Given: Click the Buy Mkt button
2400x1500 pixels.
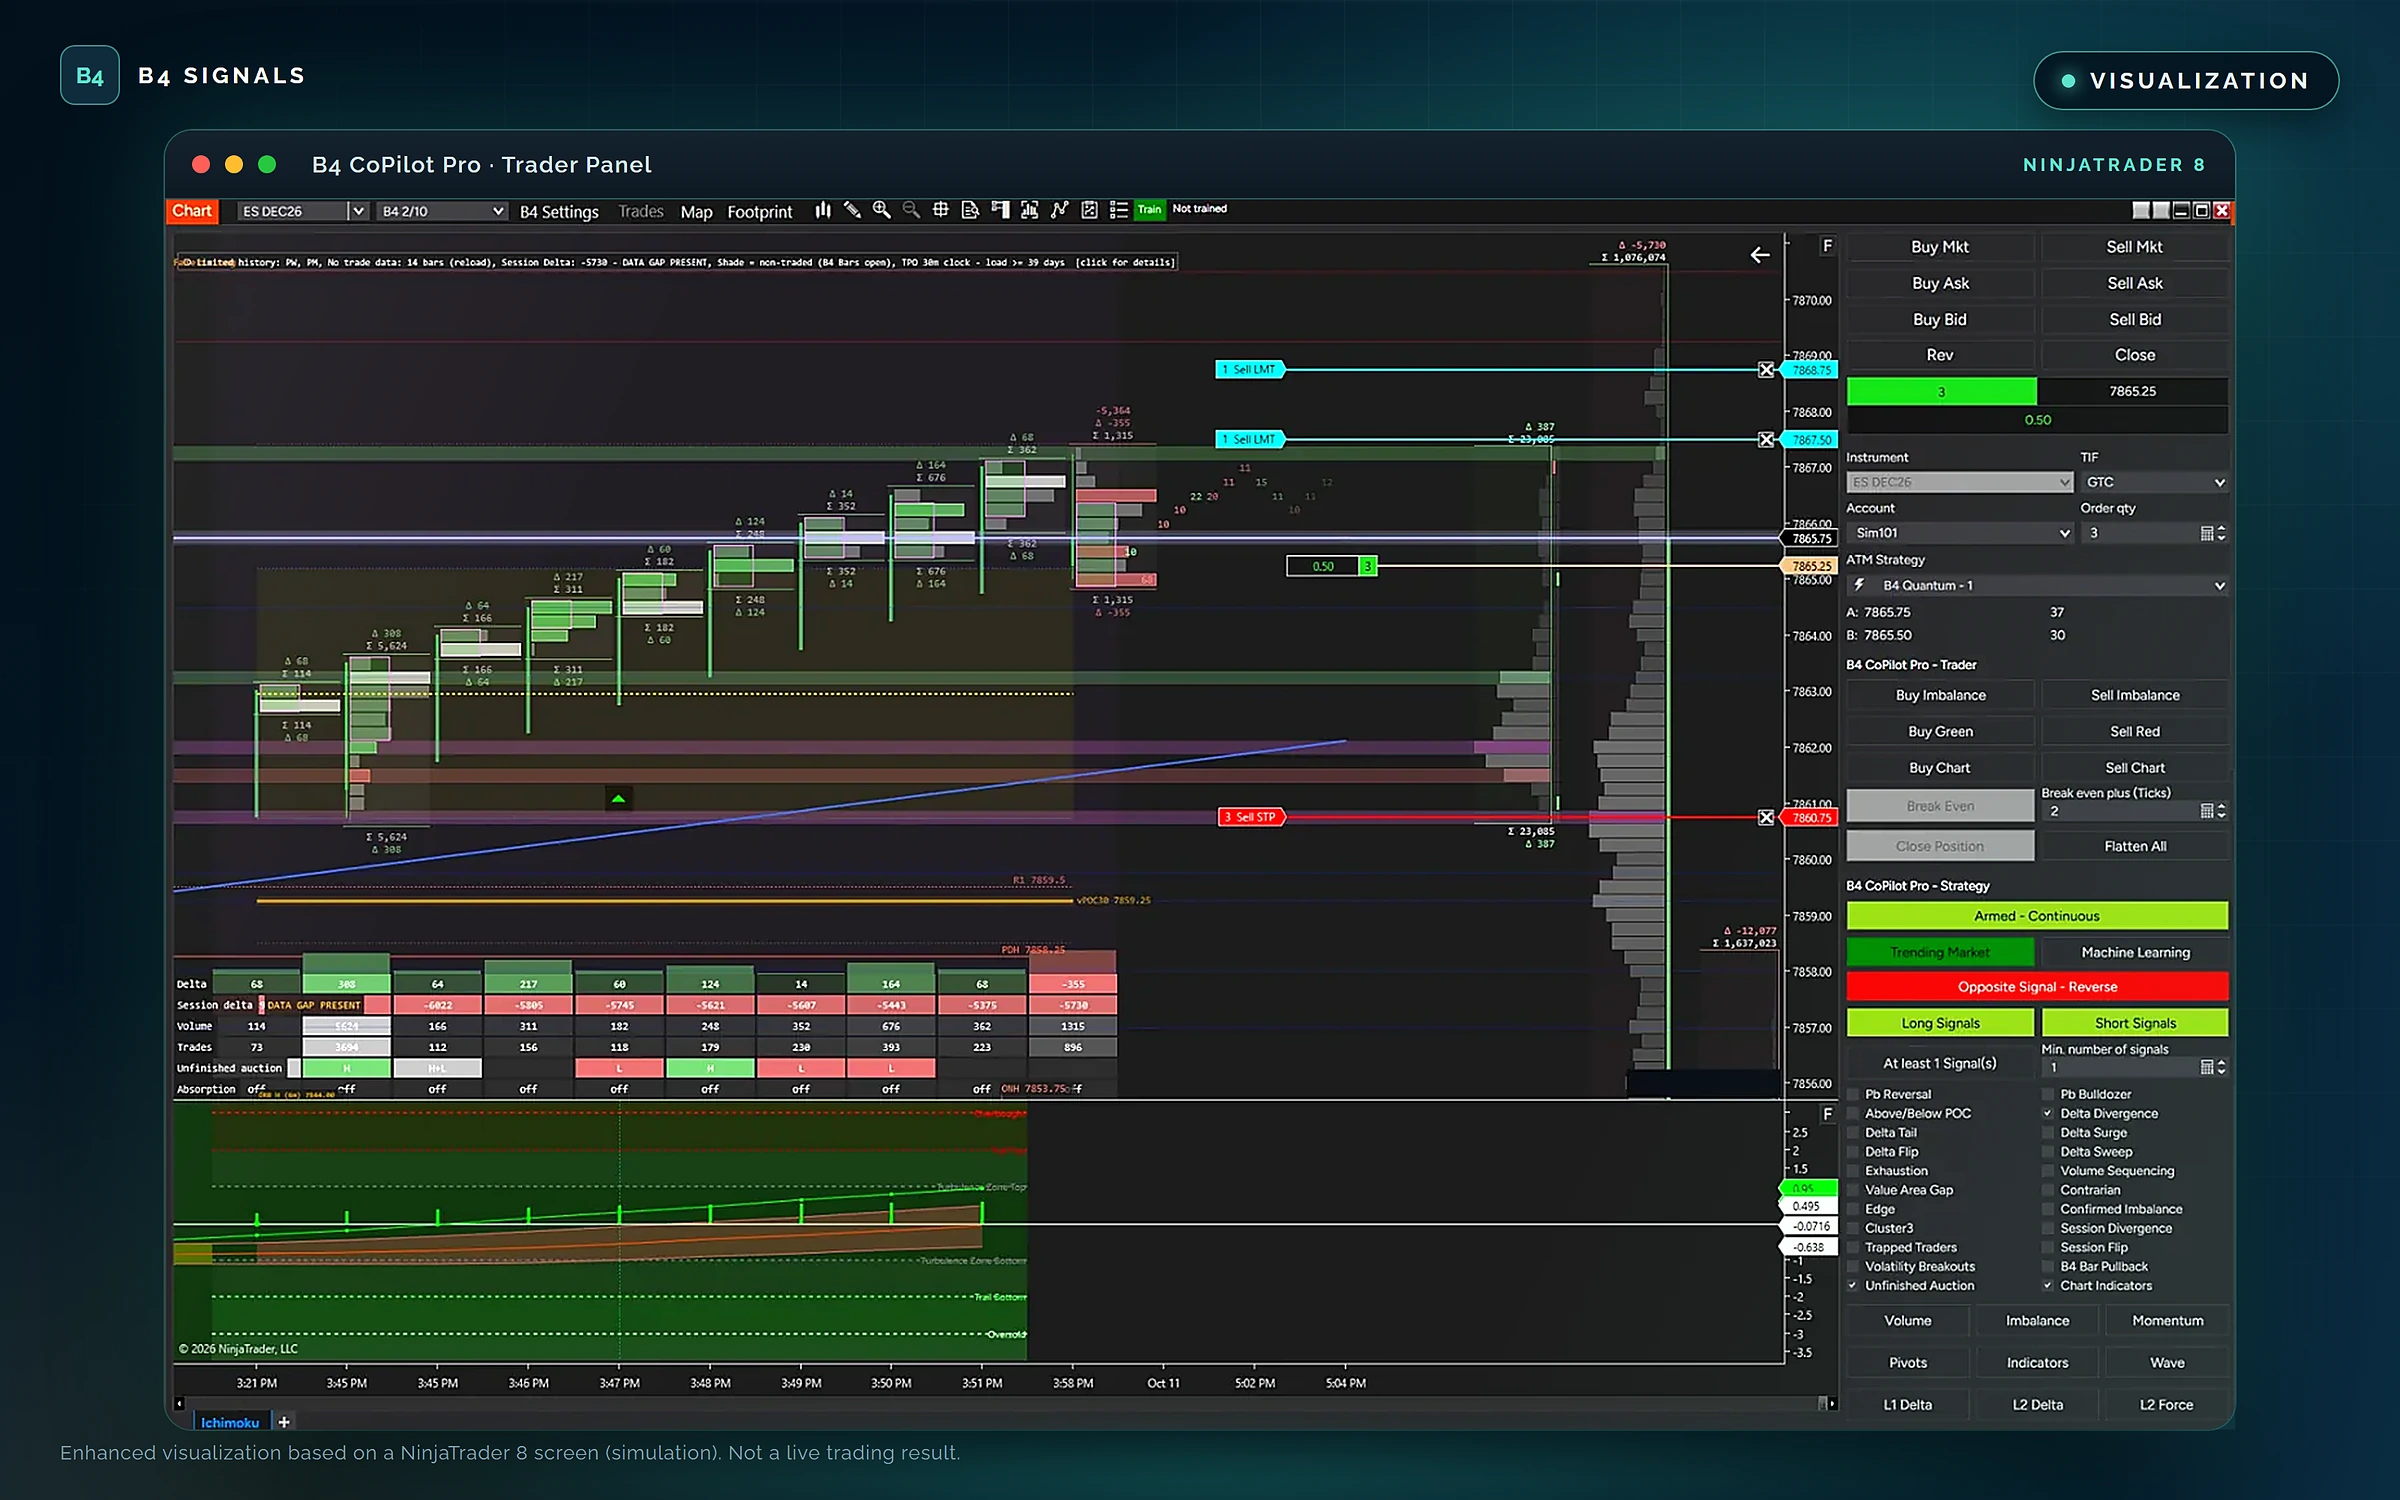Looking at the screenshot, I should tap(1940, 247).
